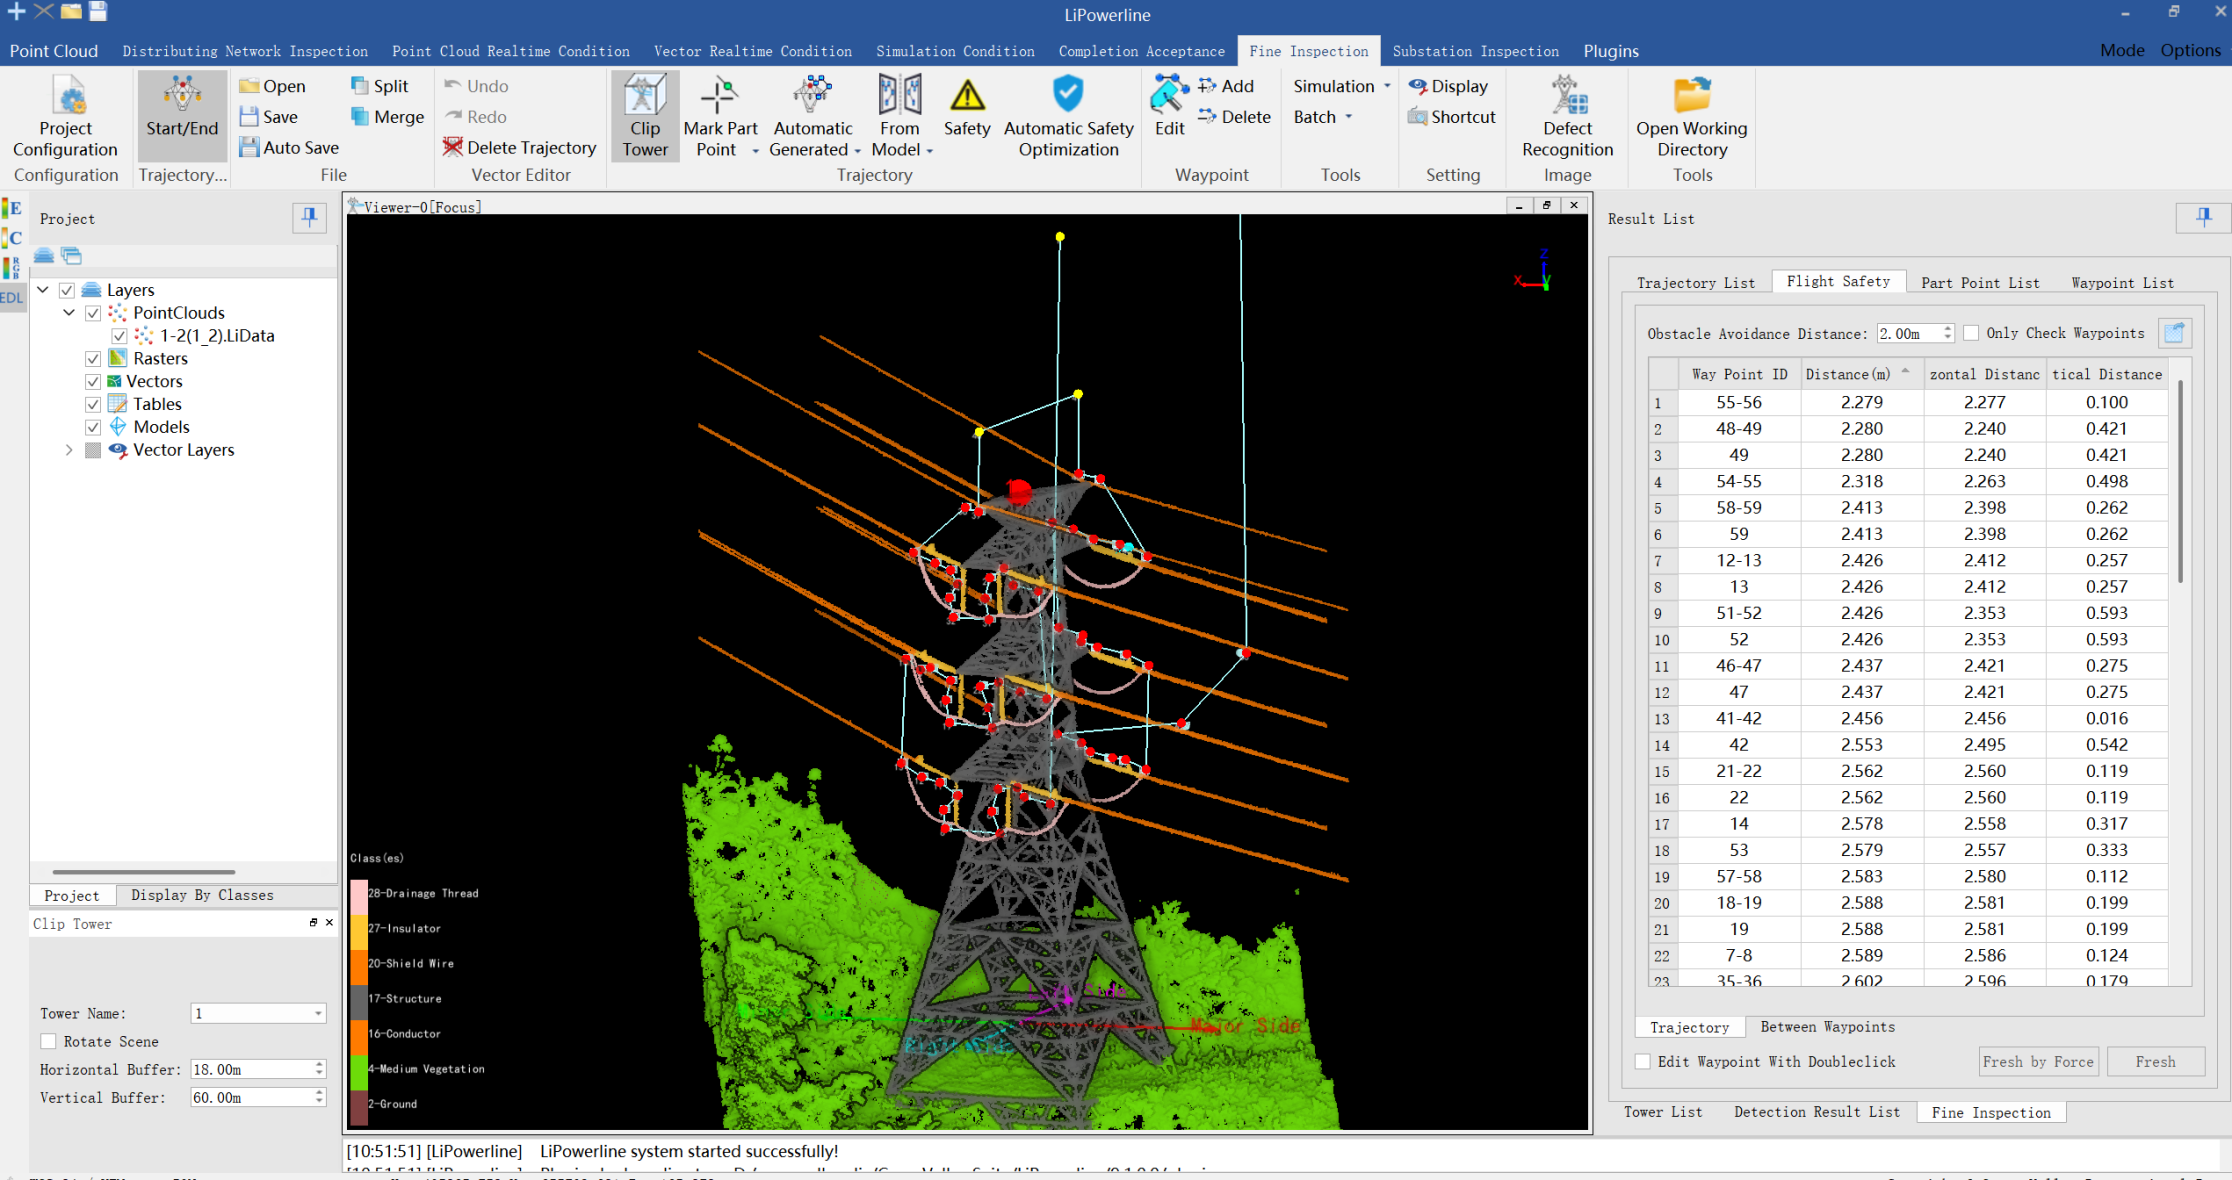The height and width of the screenshot is (1180, 2232).
Task: Open the Tower Name dropdown
Action: (258, 1014)
